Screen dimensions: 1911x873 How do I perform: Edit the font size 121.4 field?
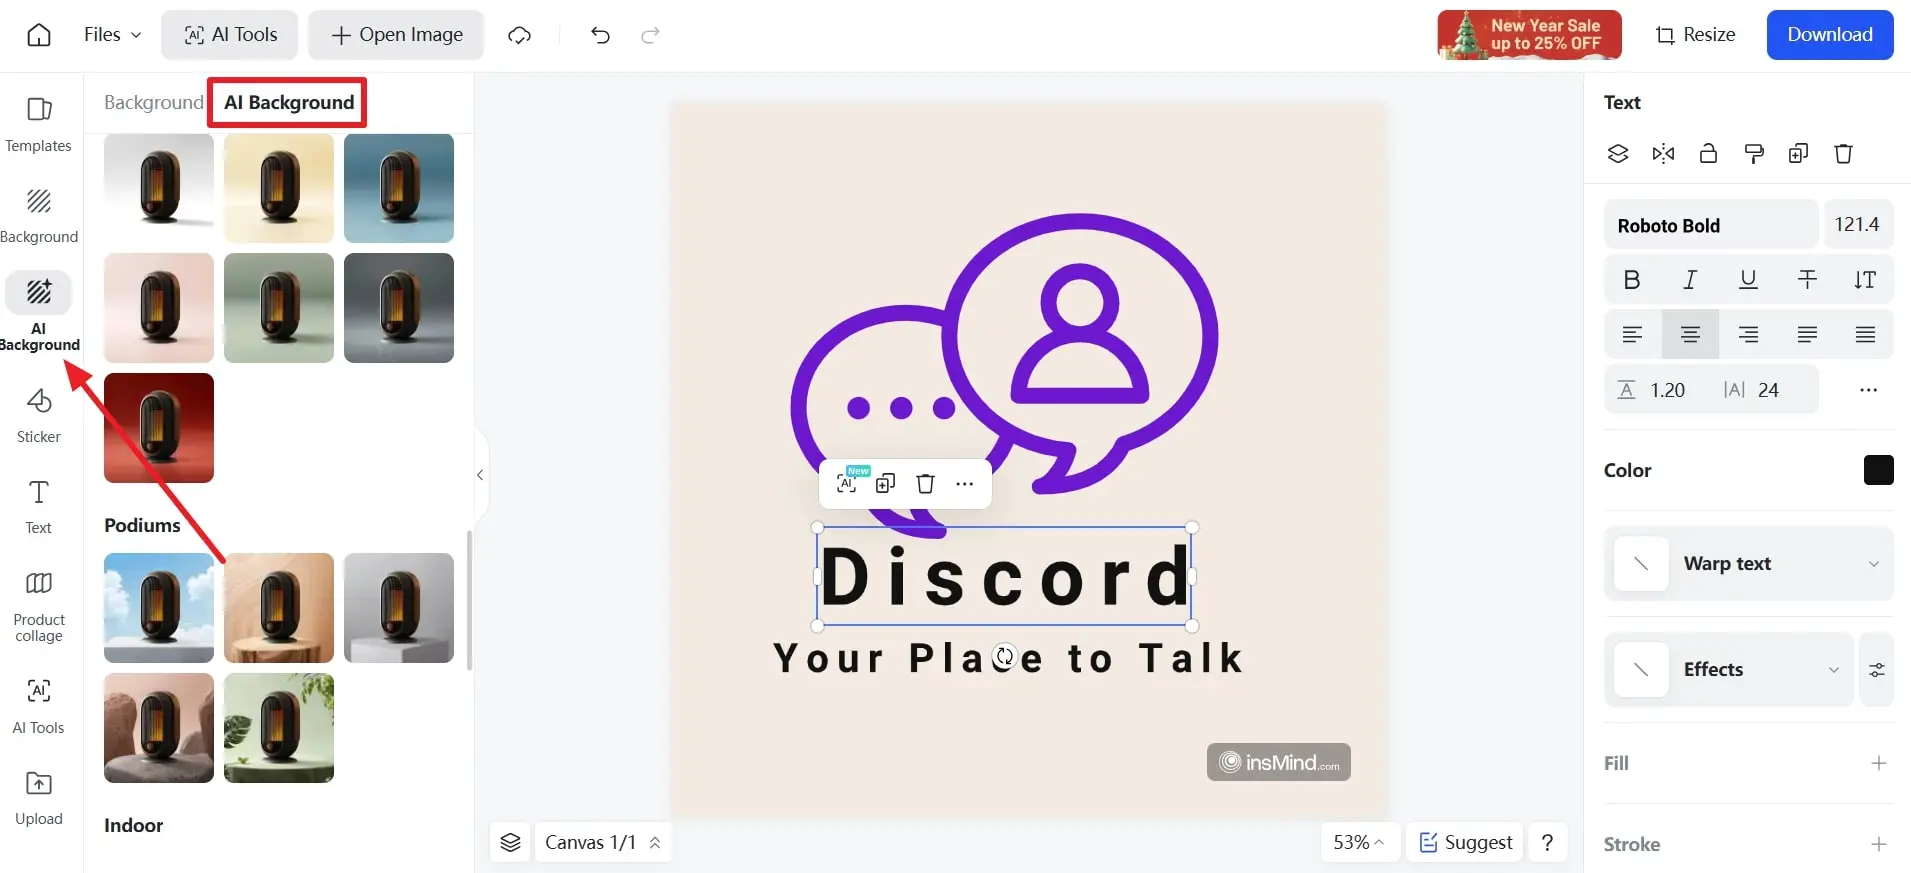coord(1858,225)
